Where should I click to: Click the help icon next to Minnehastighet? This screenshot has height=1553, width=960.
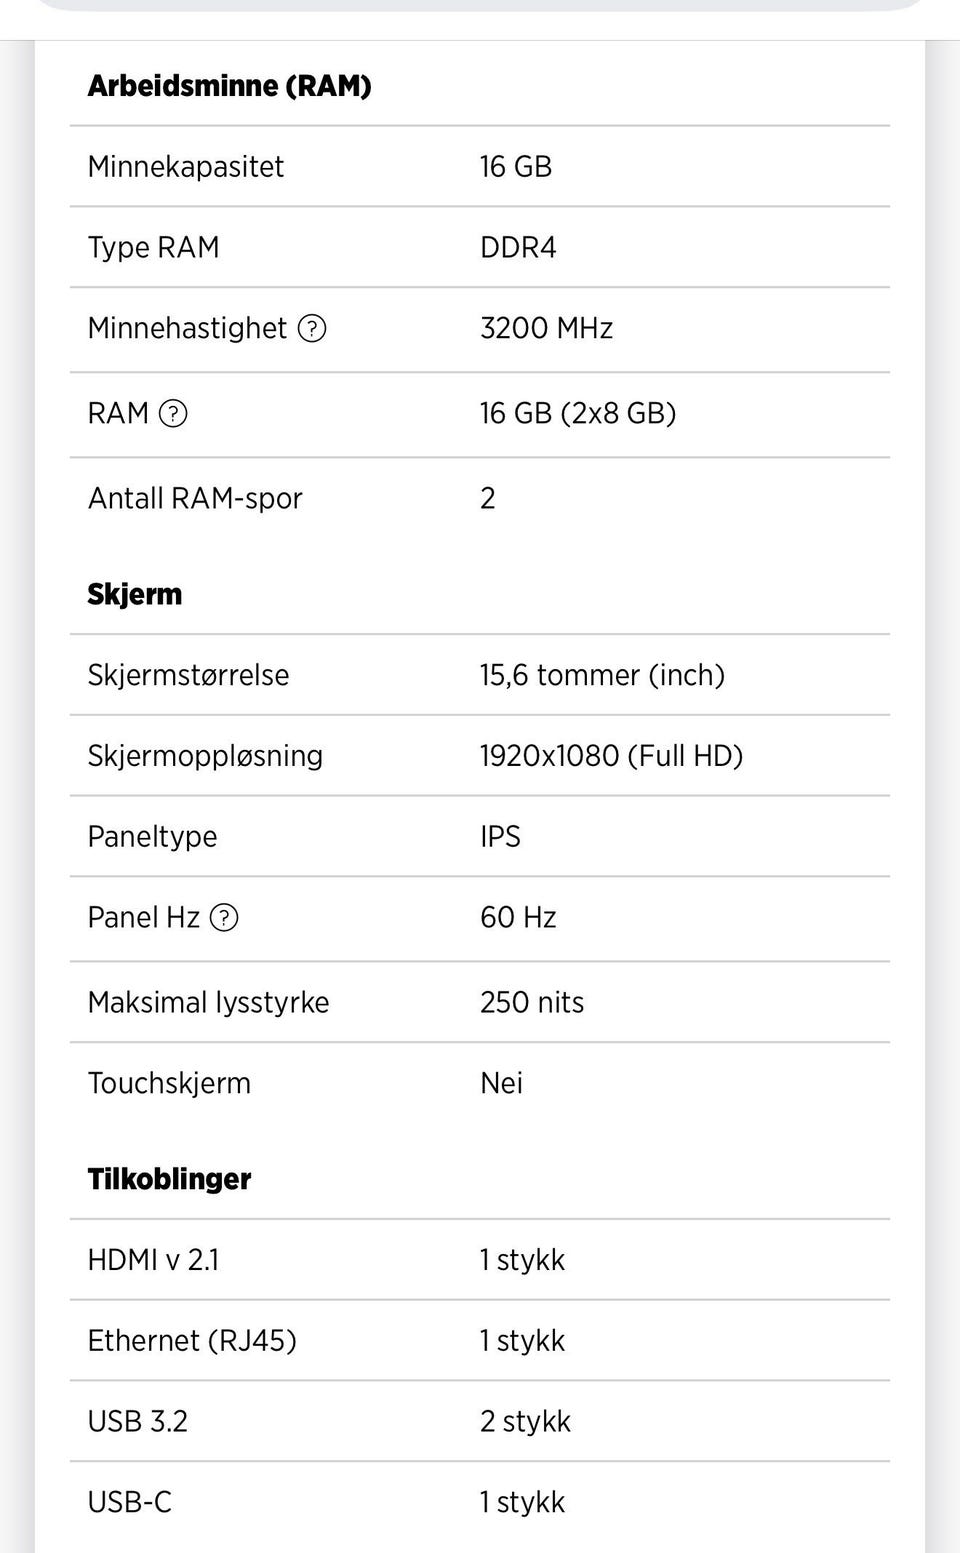[x=312, y=328]
